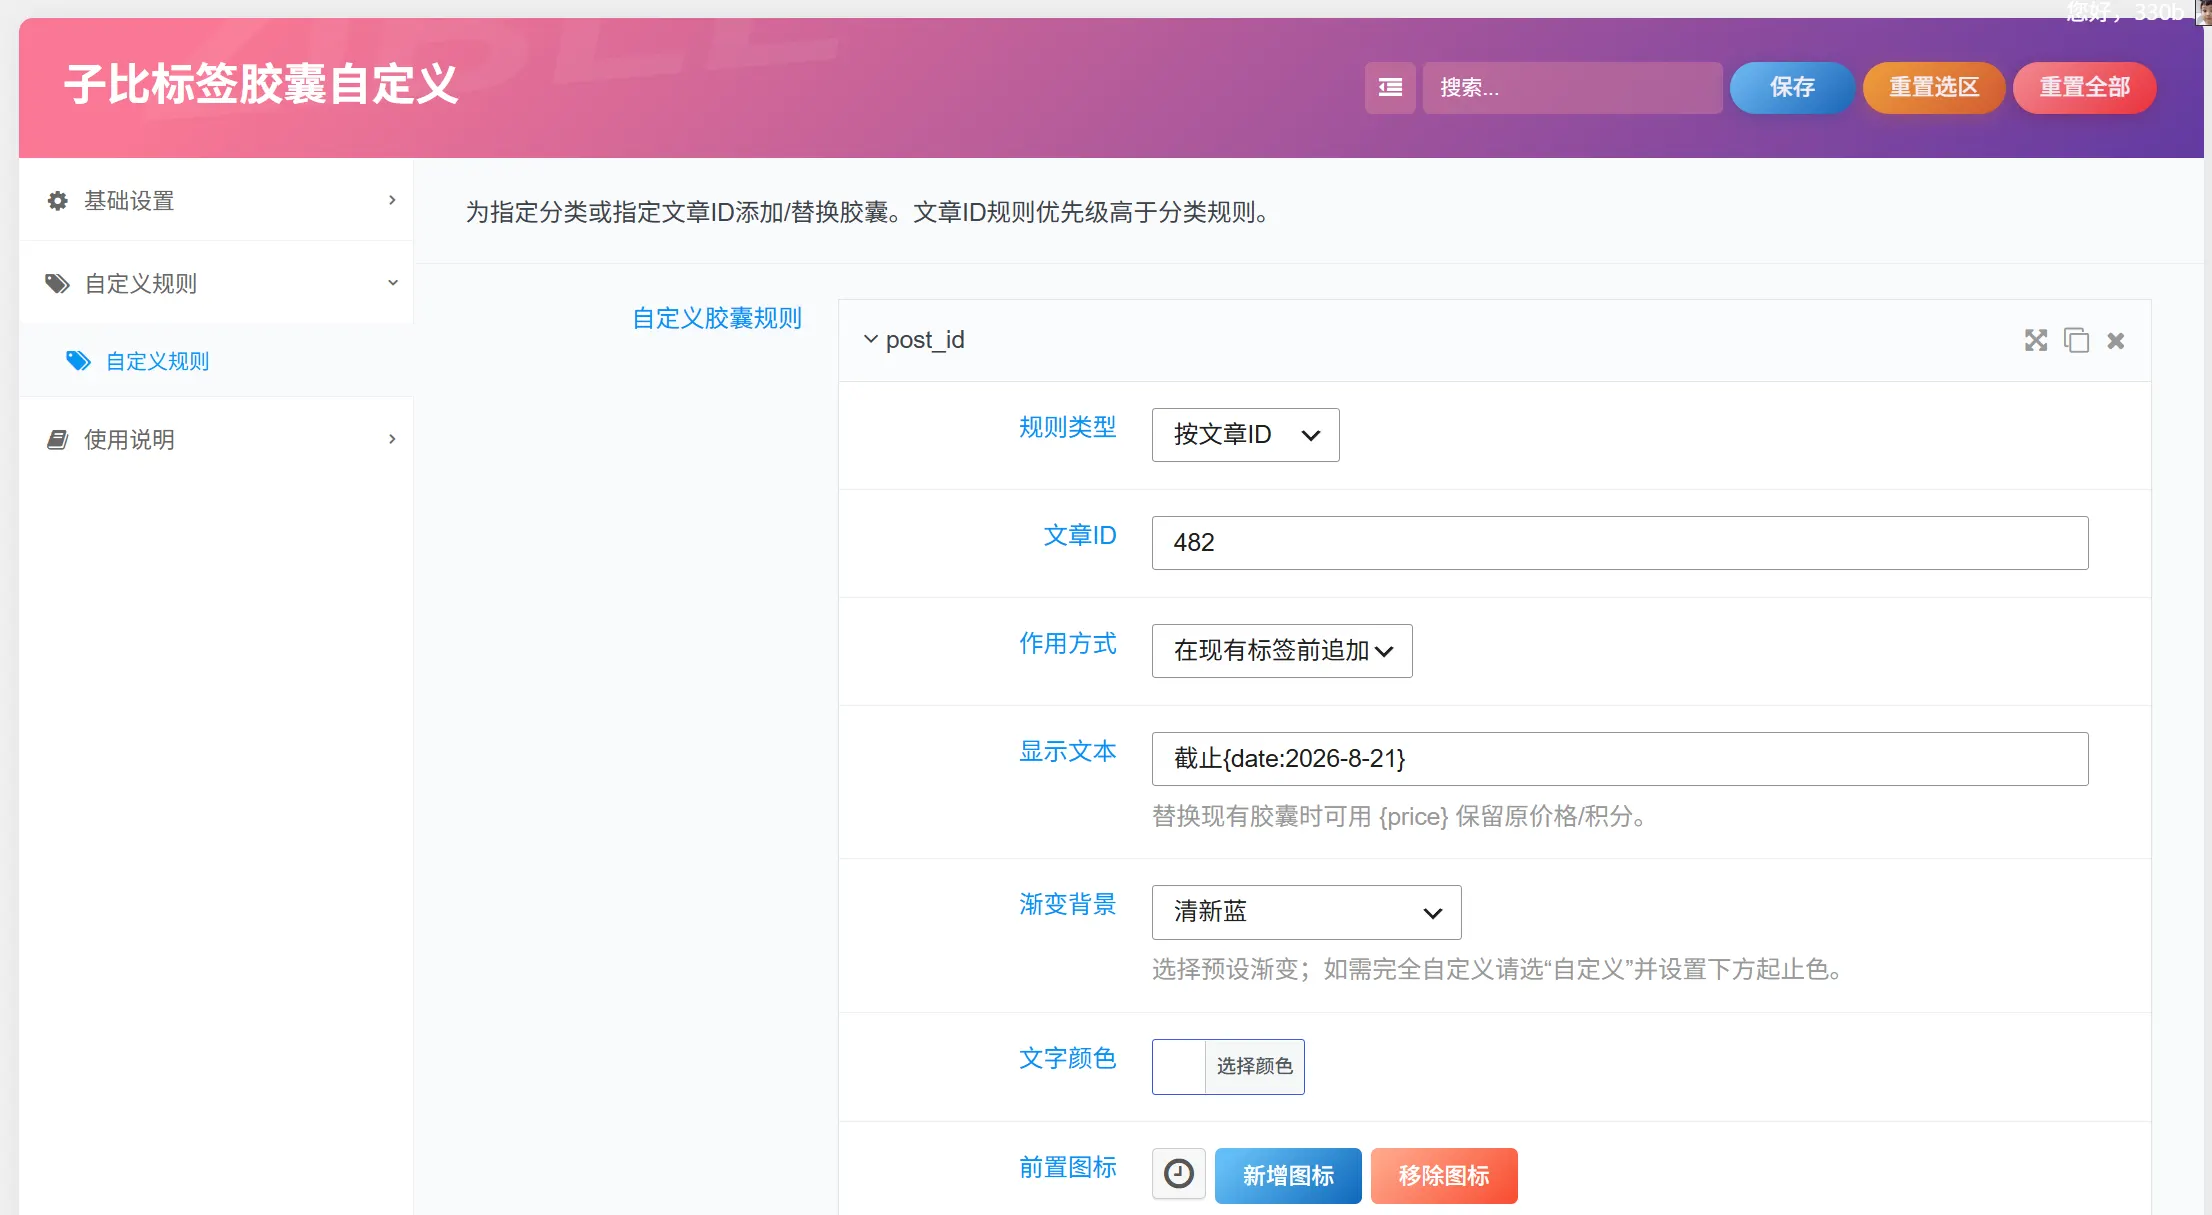Viewport: 2212px width, 1215px height.
Task: Click the 移除图标 button
Action: click(1444, 1176)
